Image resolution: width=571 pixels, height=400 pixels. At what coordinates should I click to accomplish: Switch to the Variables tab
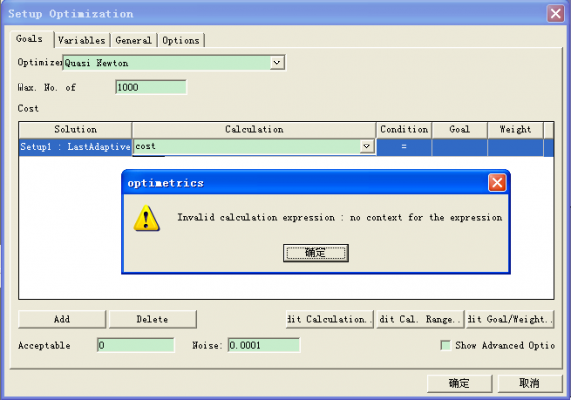point(82,40)
